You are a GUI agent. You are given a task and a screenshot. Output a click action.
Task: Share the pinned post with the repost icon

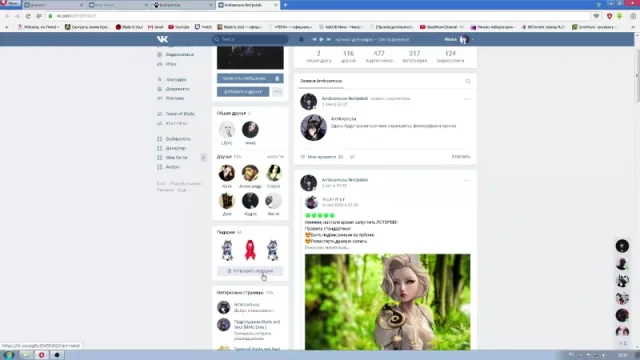coord(352,157)
